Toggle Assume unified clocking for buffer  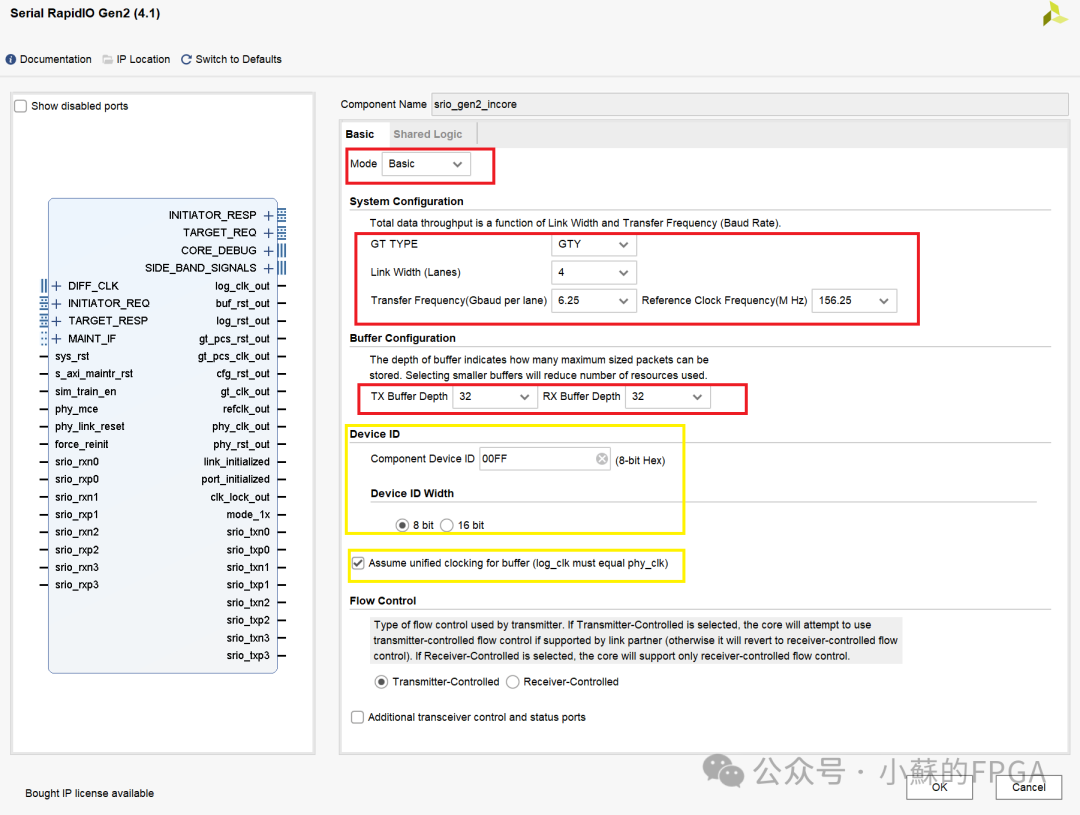tap(358, 563)
